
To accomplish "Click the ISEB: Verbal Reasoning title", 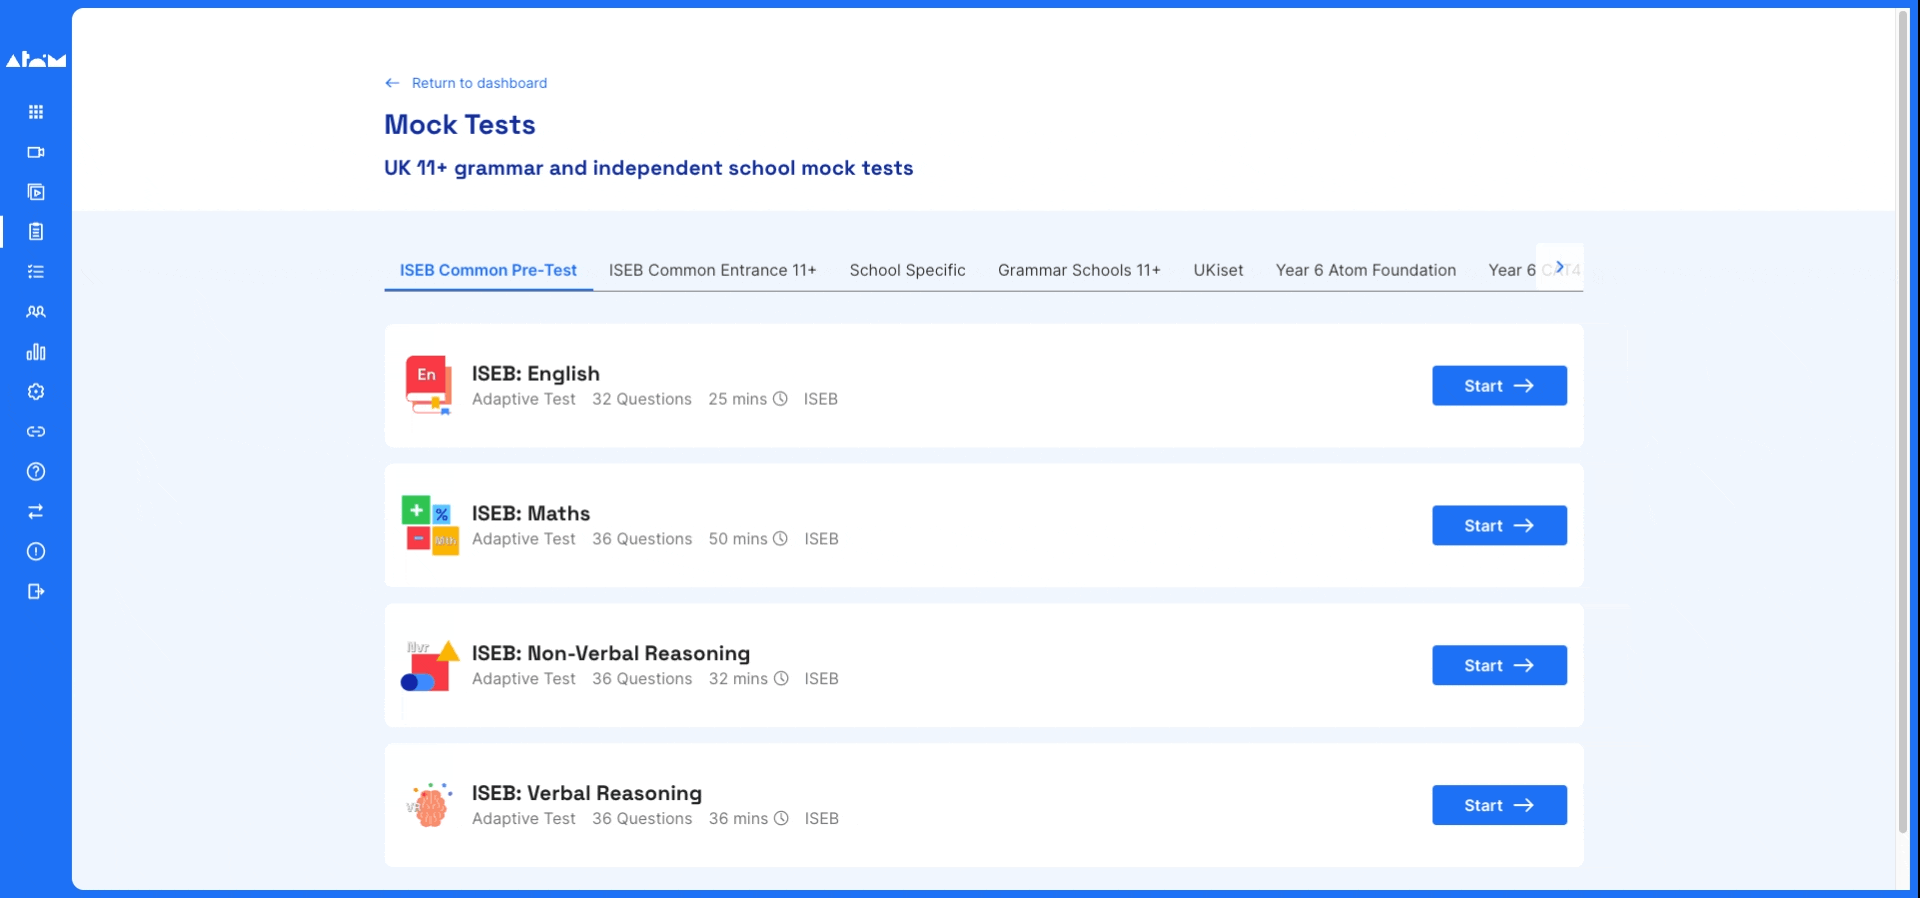I will 587,793.
